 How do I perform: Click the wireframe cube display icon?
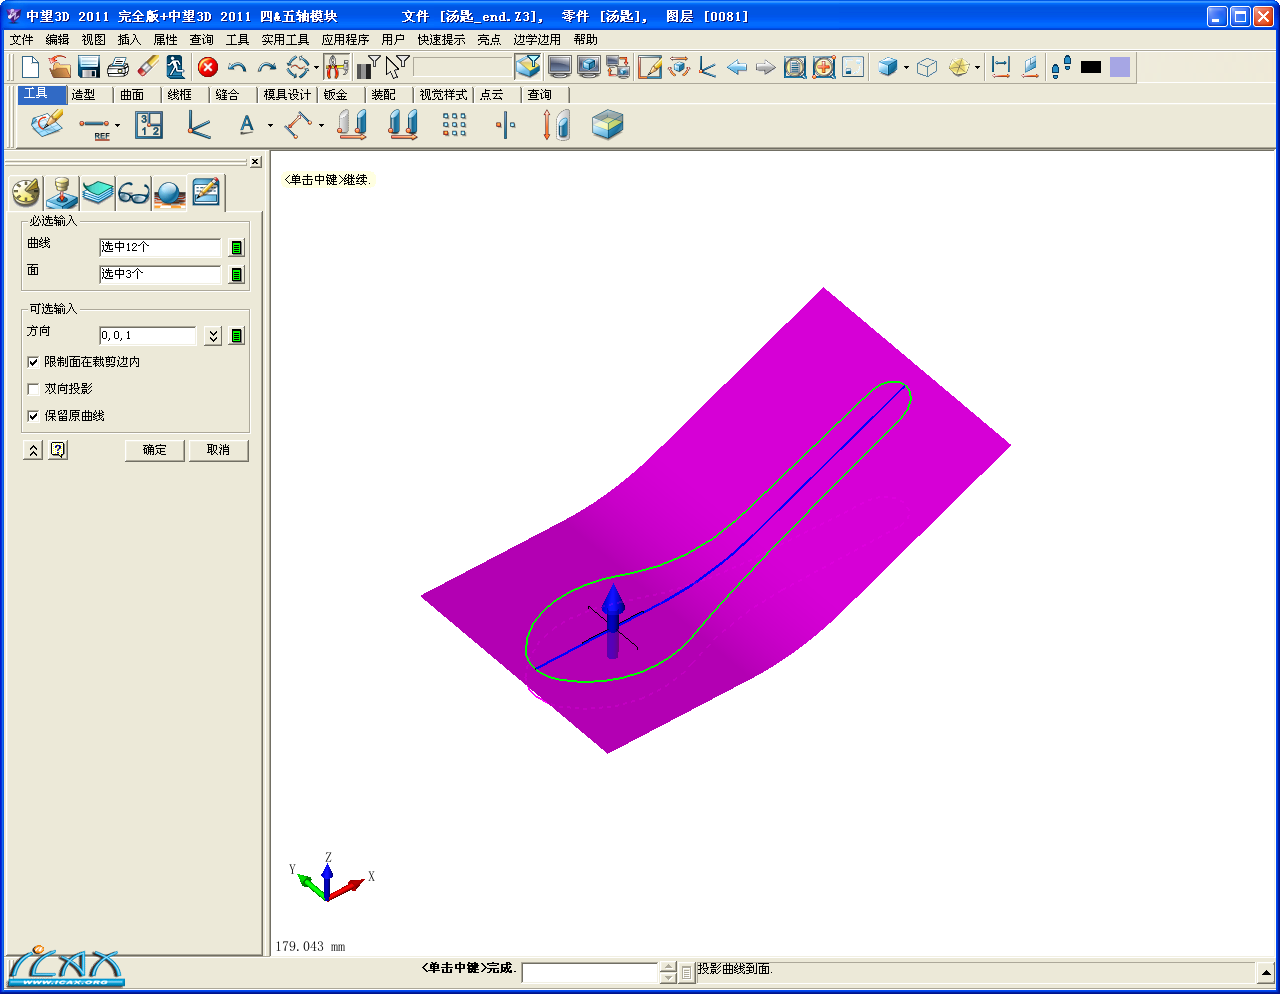927,67
